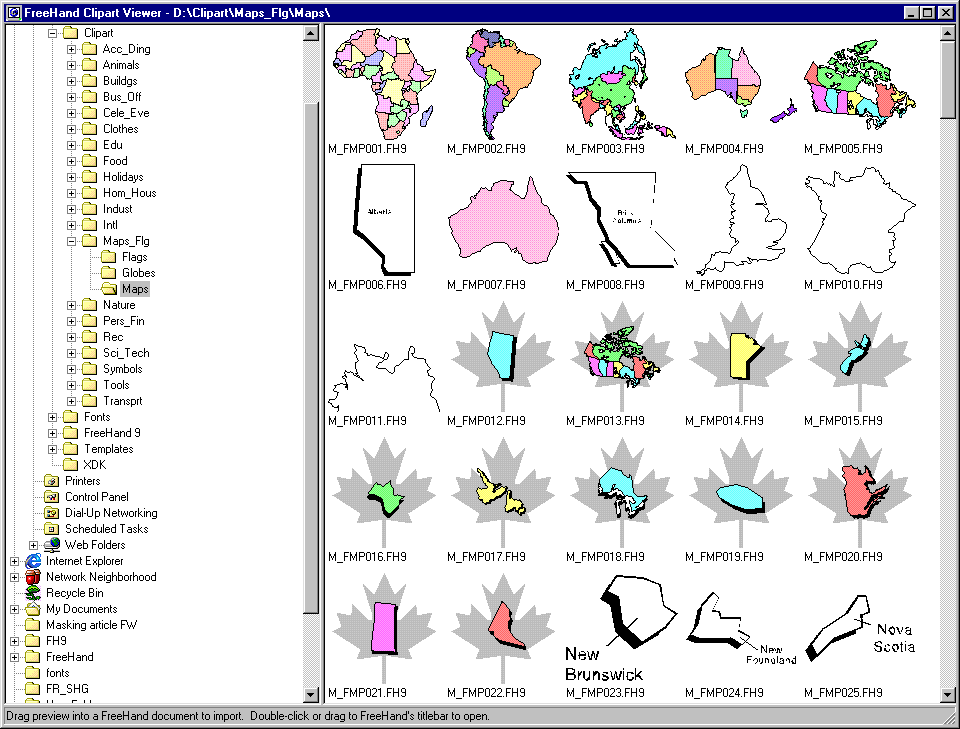The image size is (960, 729).
Task: Select the Africa map thumbnail M_FMP001.FH9
Action: pyautogui.click(x=384, y=84)
